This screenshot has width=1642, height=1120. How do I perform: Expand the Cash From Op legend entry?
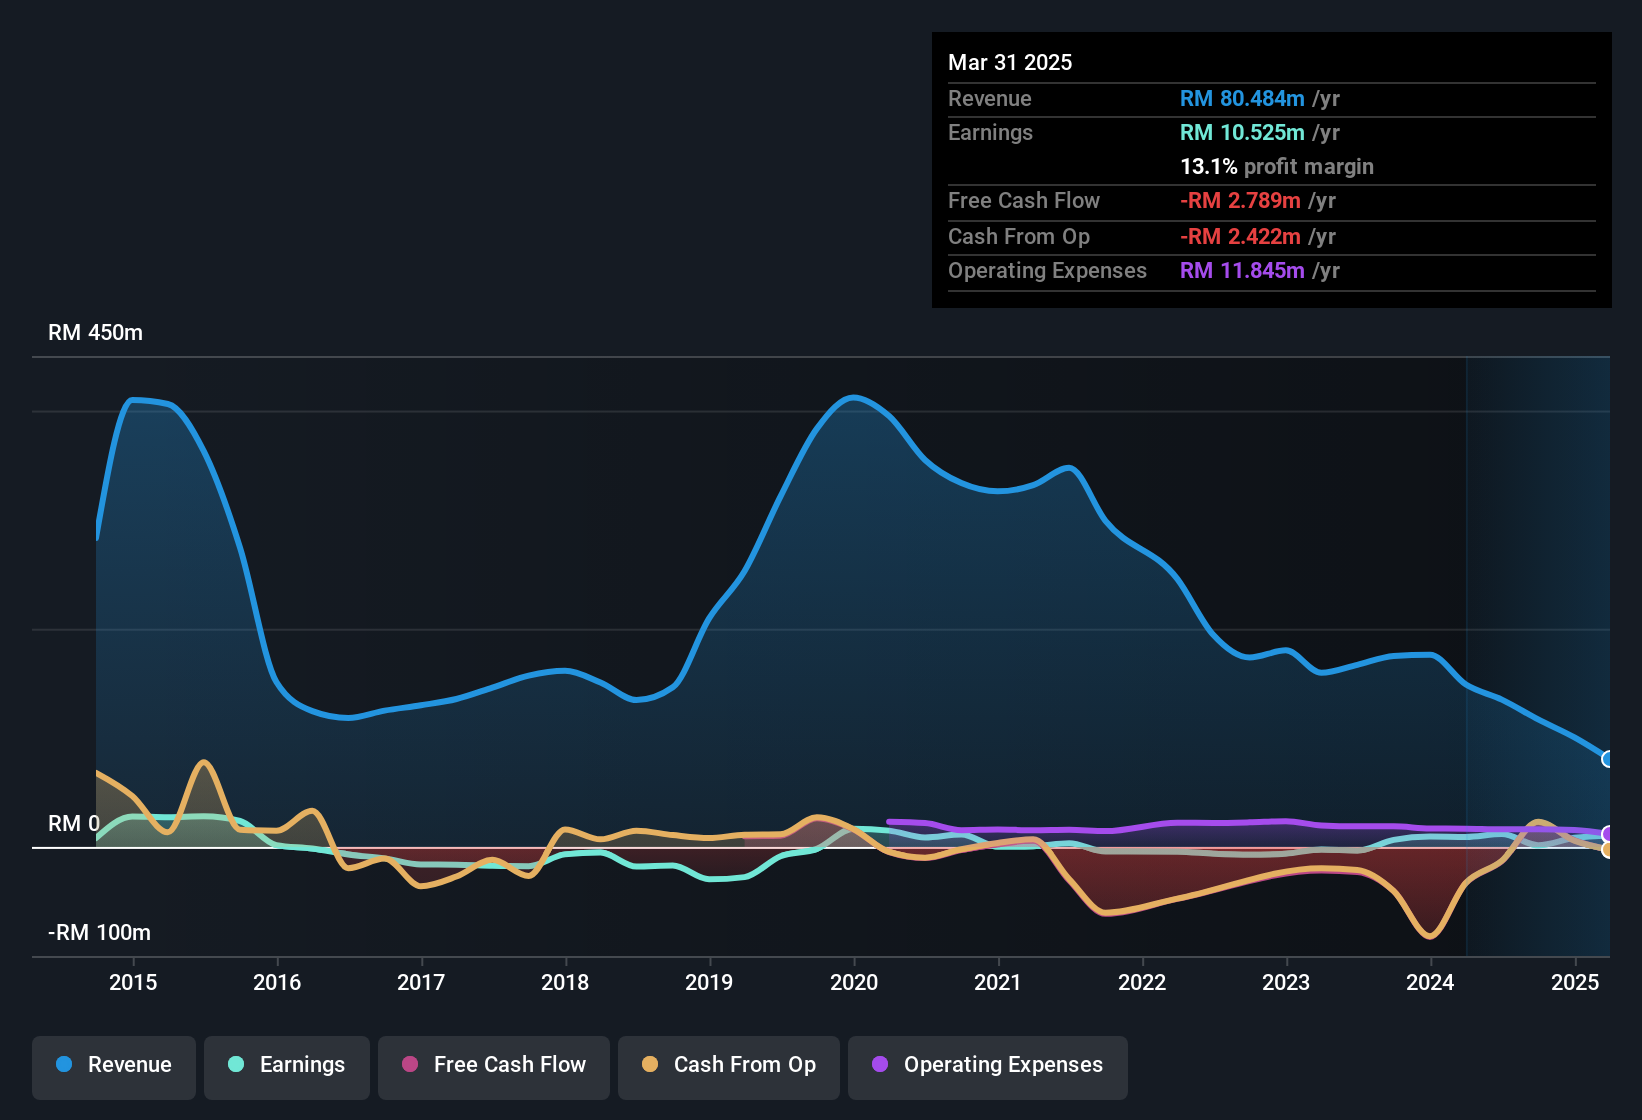coord(728,1065)
